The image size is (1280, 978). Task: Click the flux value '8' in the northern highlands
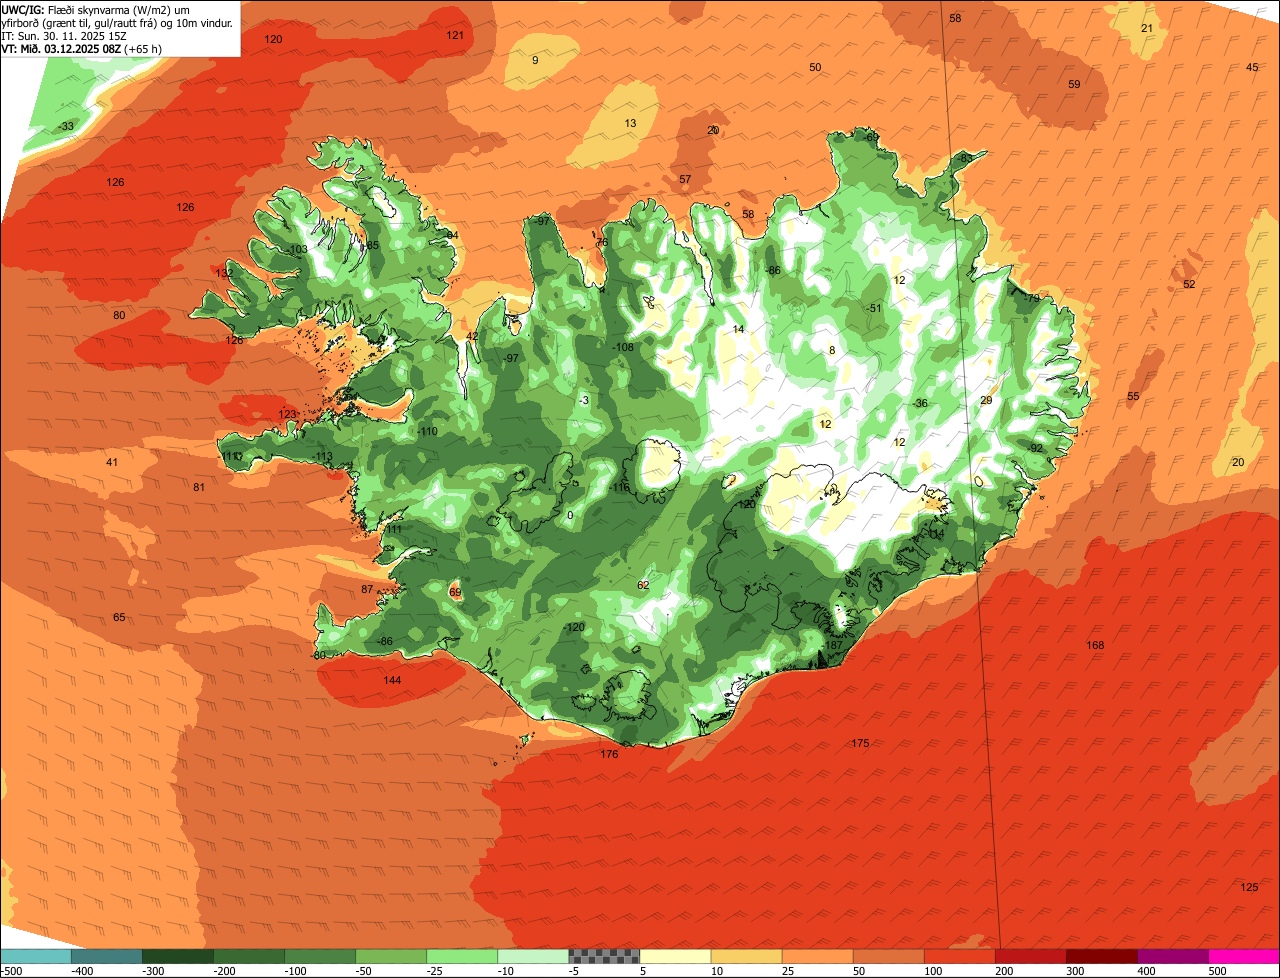coord(831,350)
